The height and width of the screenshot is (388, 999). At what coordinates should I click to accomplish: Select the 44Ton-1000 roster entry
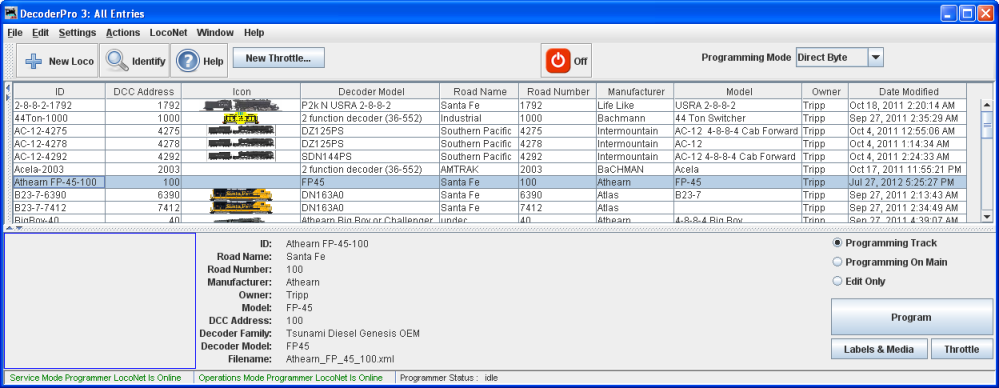click(490, 118)
